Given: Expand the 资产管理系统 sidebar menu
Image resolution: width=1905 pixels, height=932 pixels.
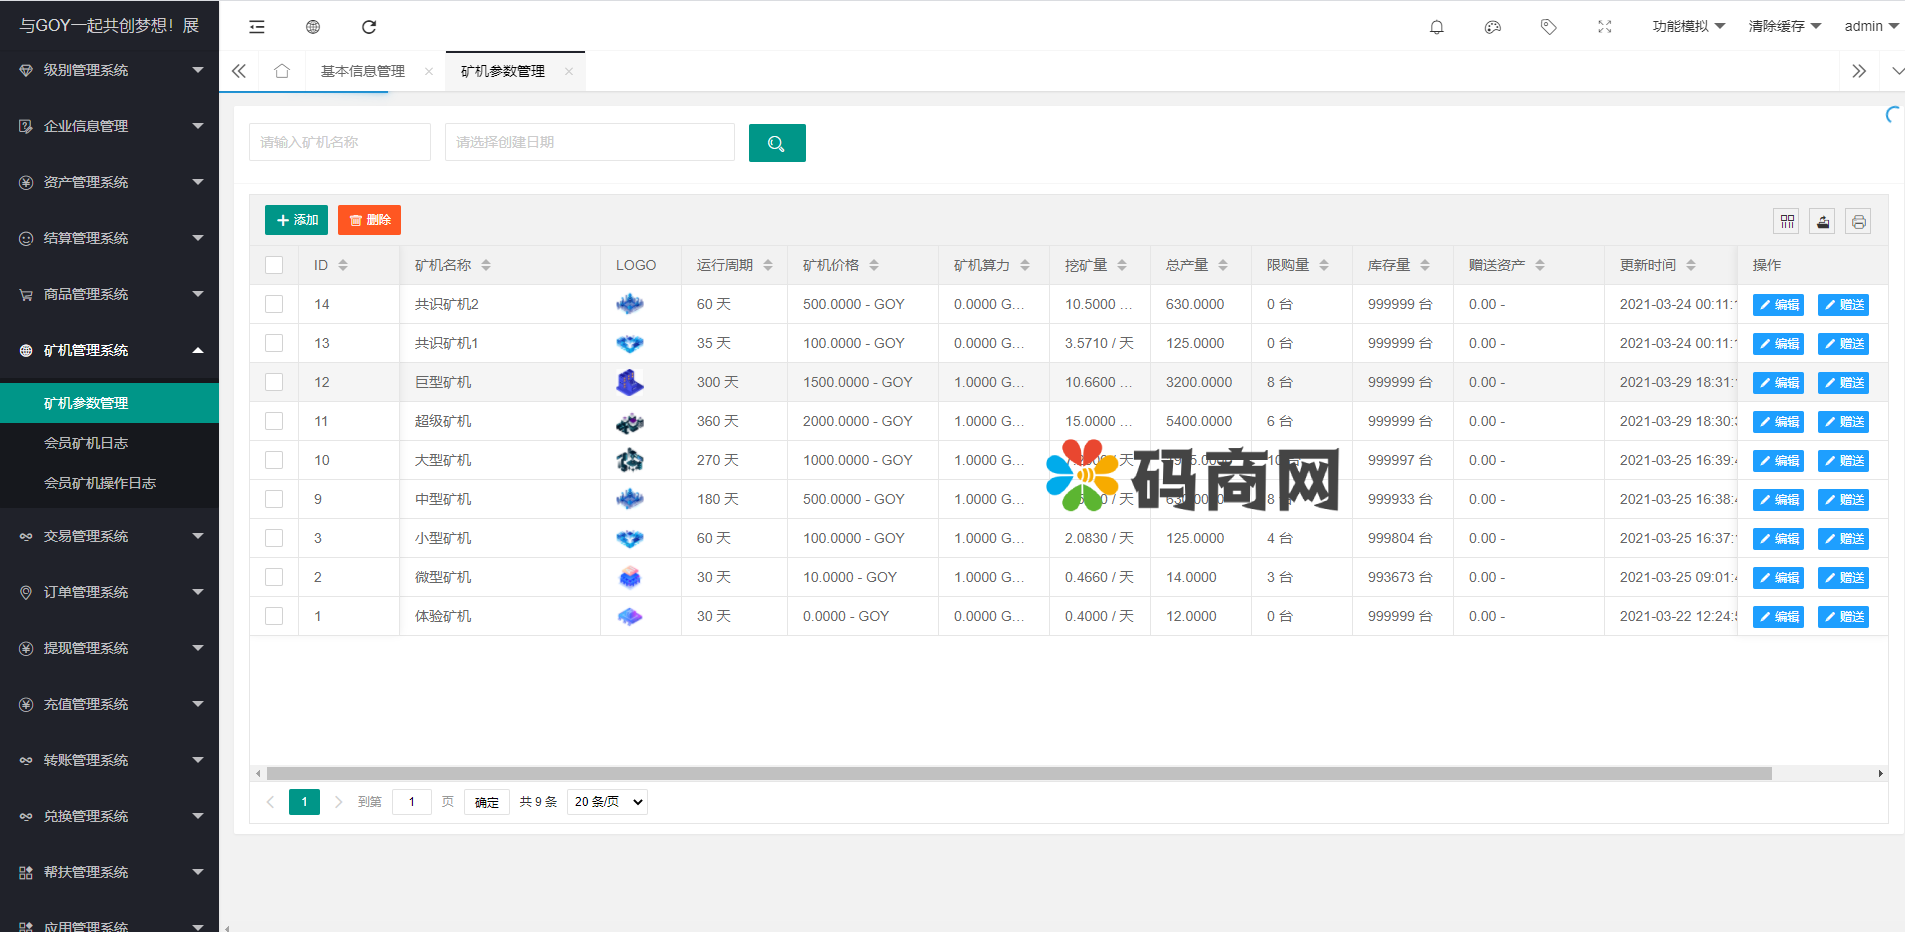Looking at the screenshot, I should [x=109, y=182].
